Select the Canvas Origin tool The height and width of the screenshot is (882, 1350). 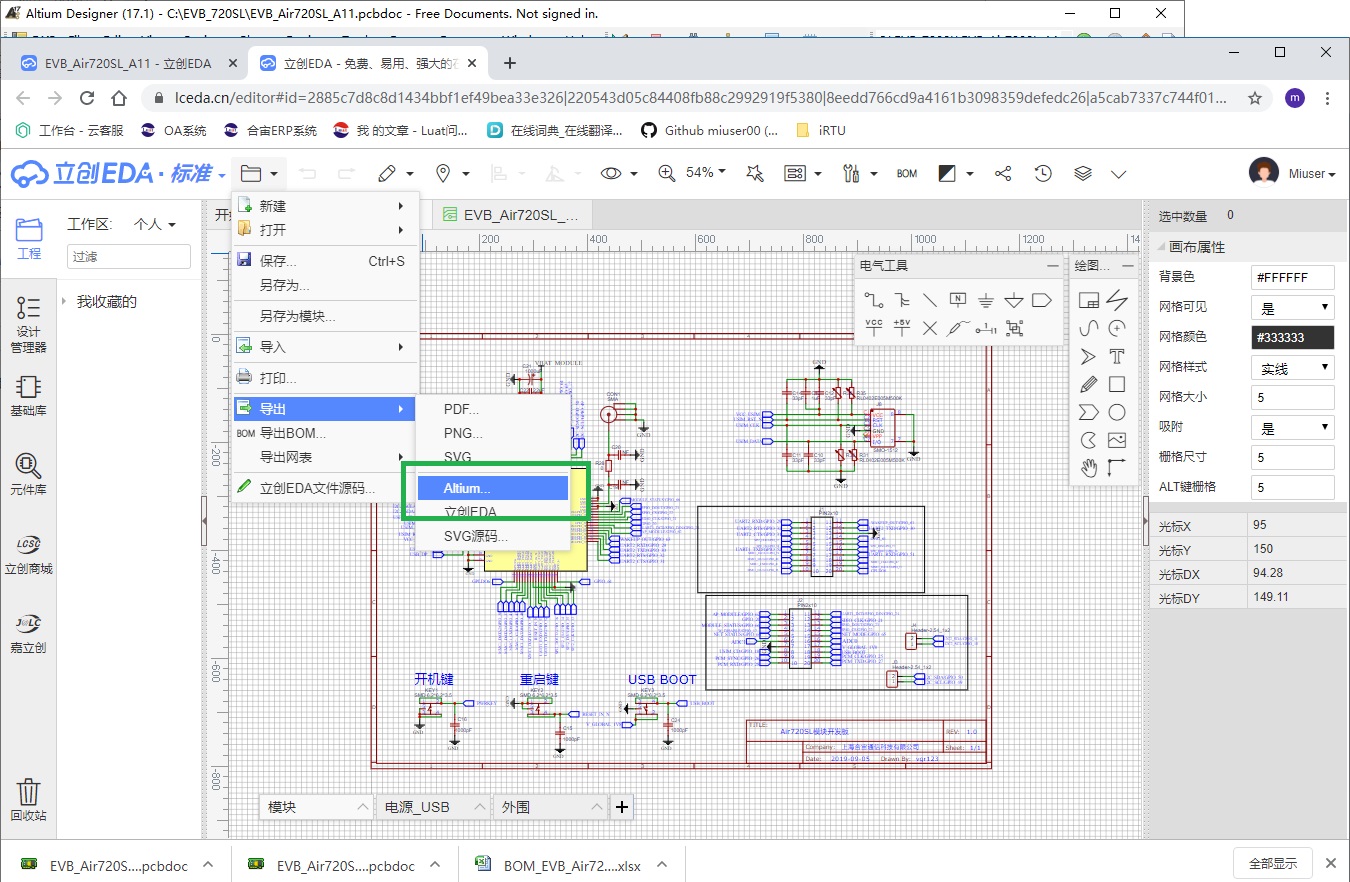[1117, 468]
